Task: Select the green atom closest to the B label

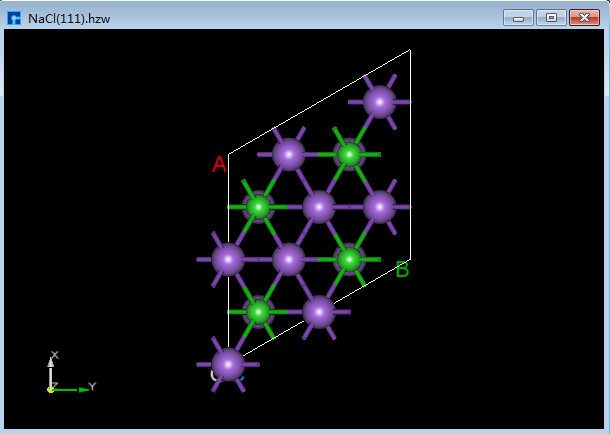Action: click(x=349, y=259)
